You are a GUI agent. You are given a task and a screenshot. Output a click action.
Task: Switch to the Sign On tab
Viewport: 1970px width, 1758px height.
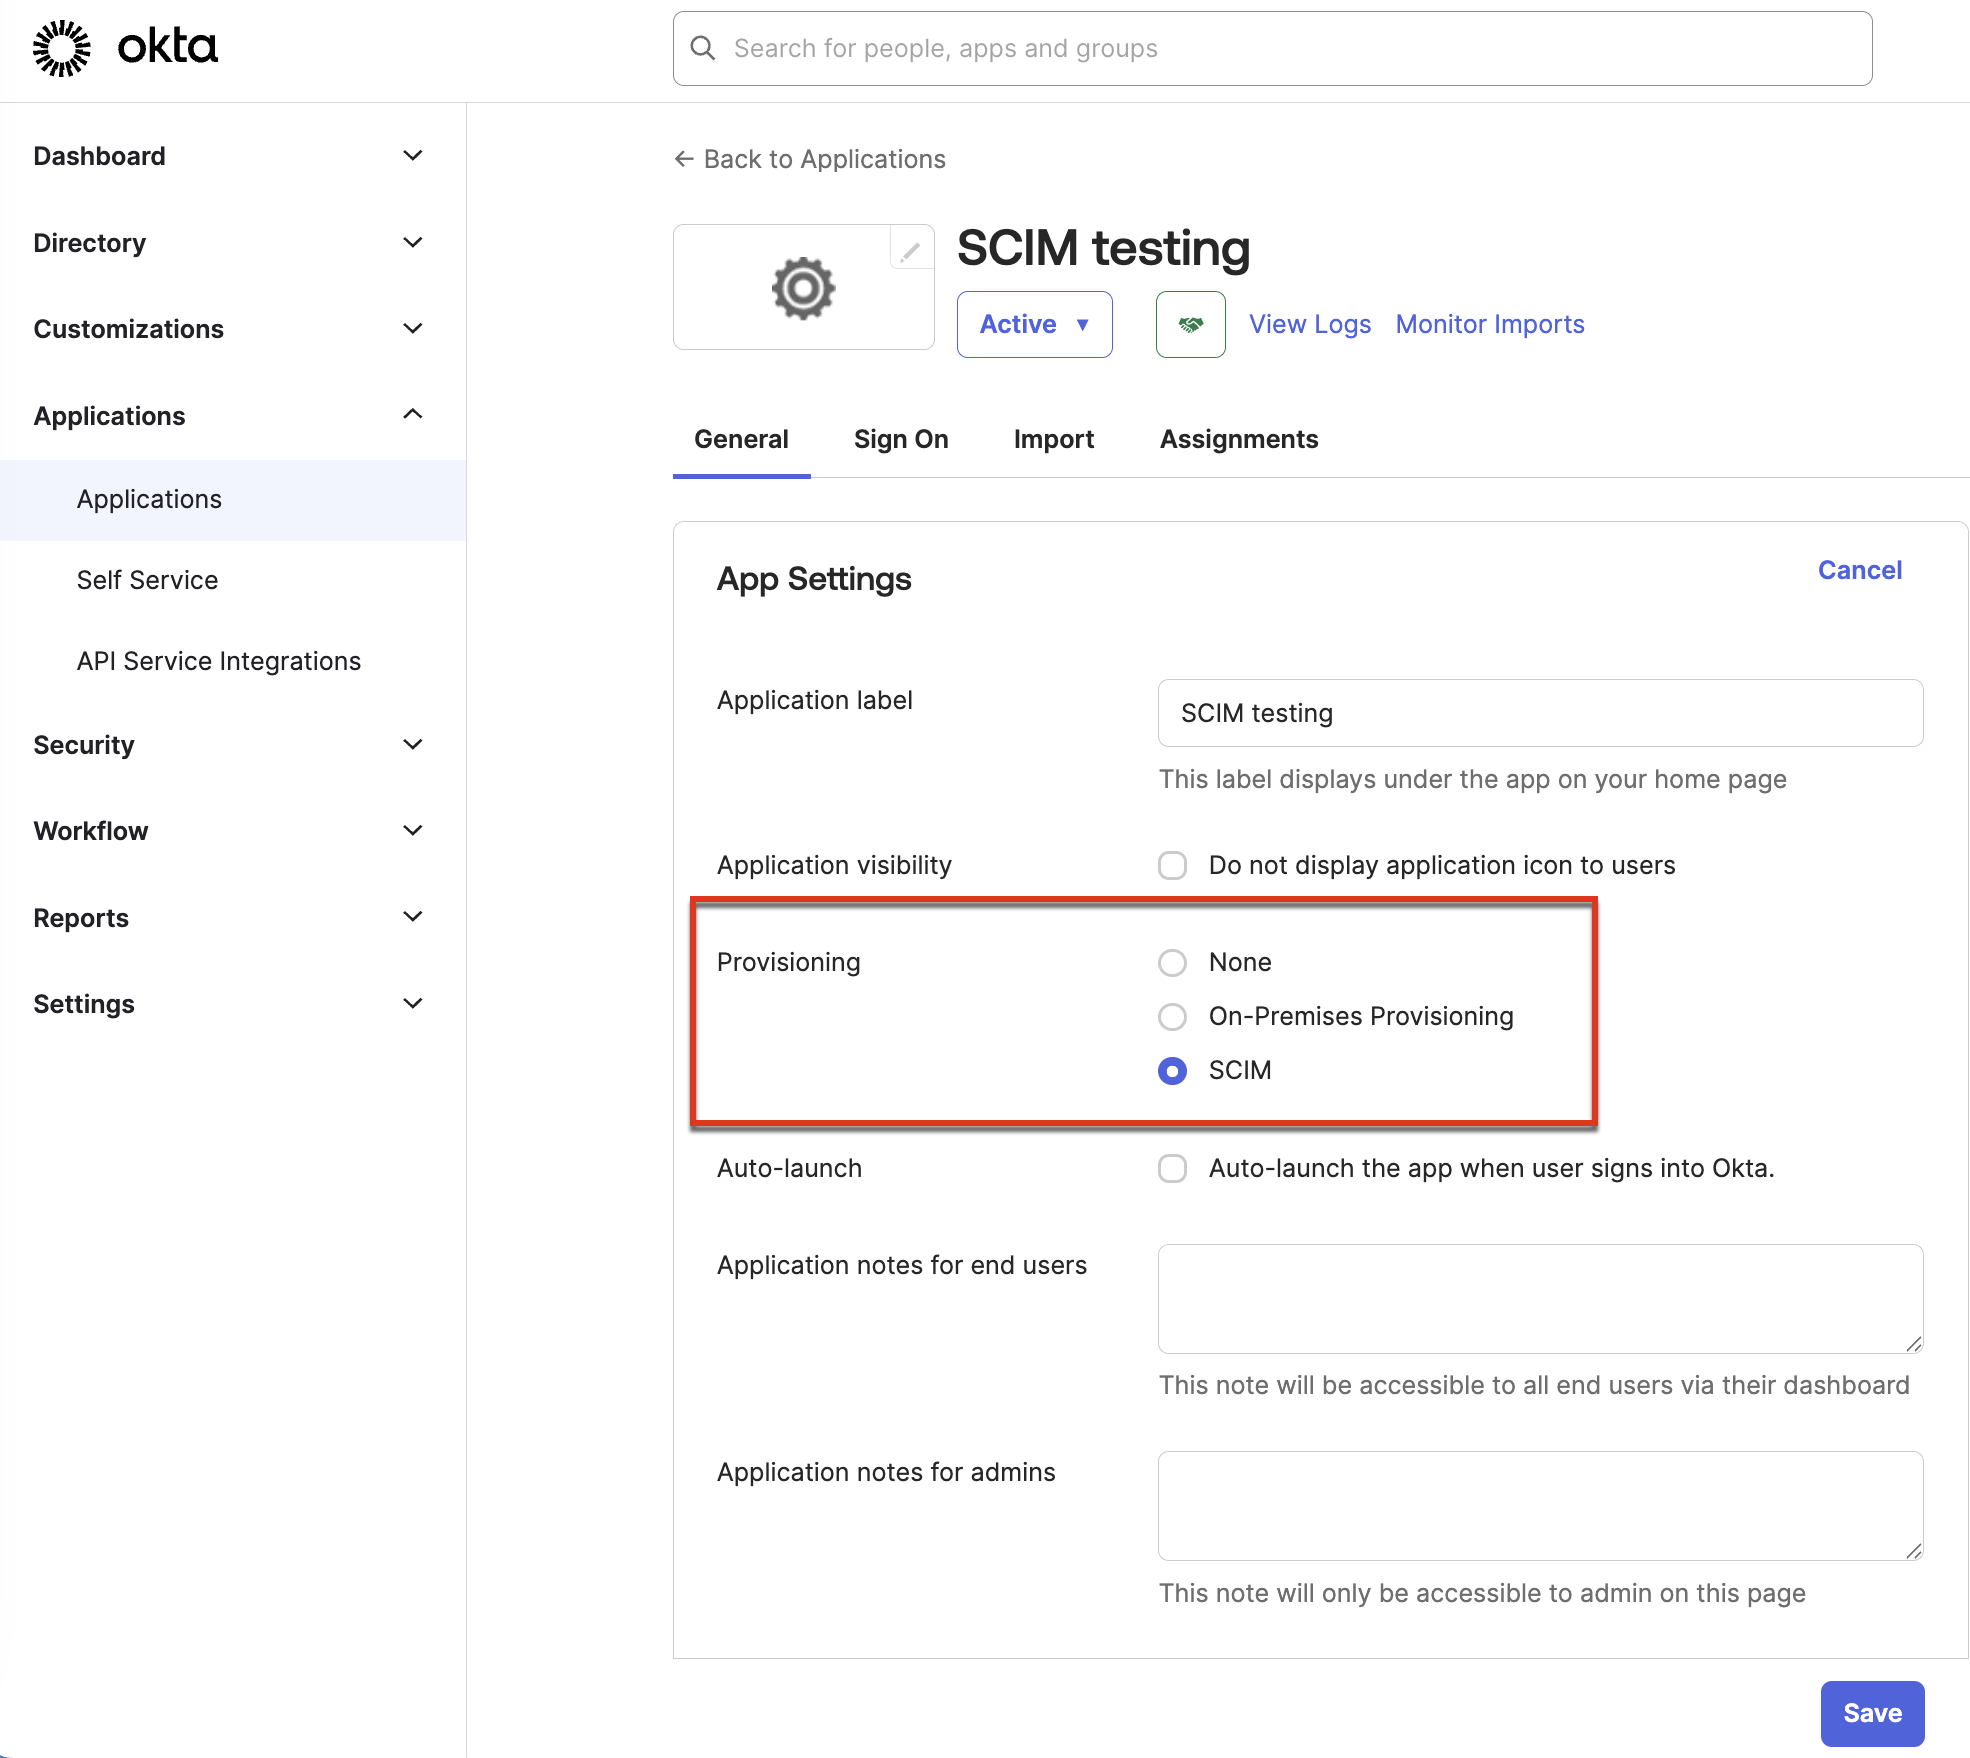[x=900, y=439]
